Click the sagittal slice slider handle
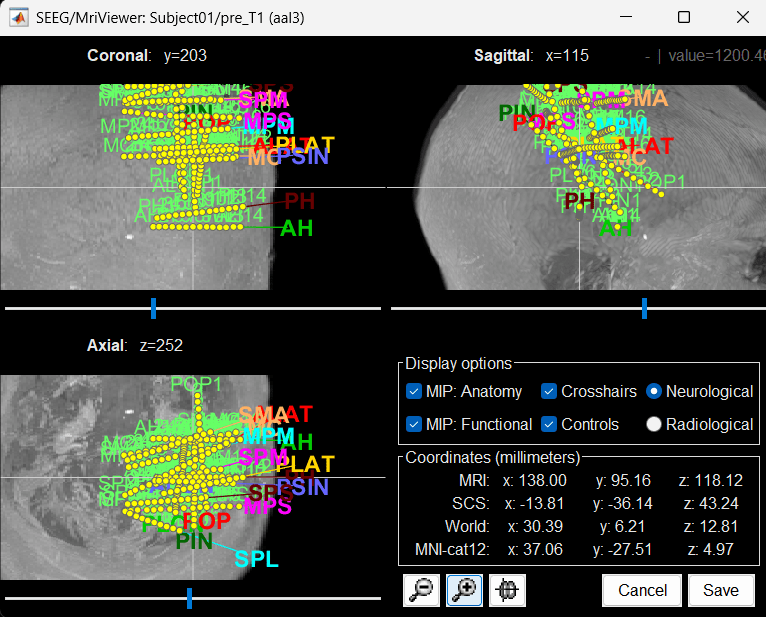 coord(644,308)
